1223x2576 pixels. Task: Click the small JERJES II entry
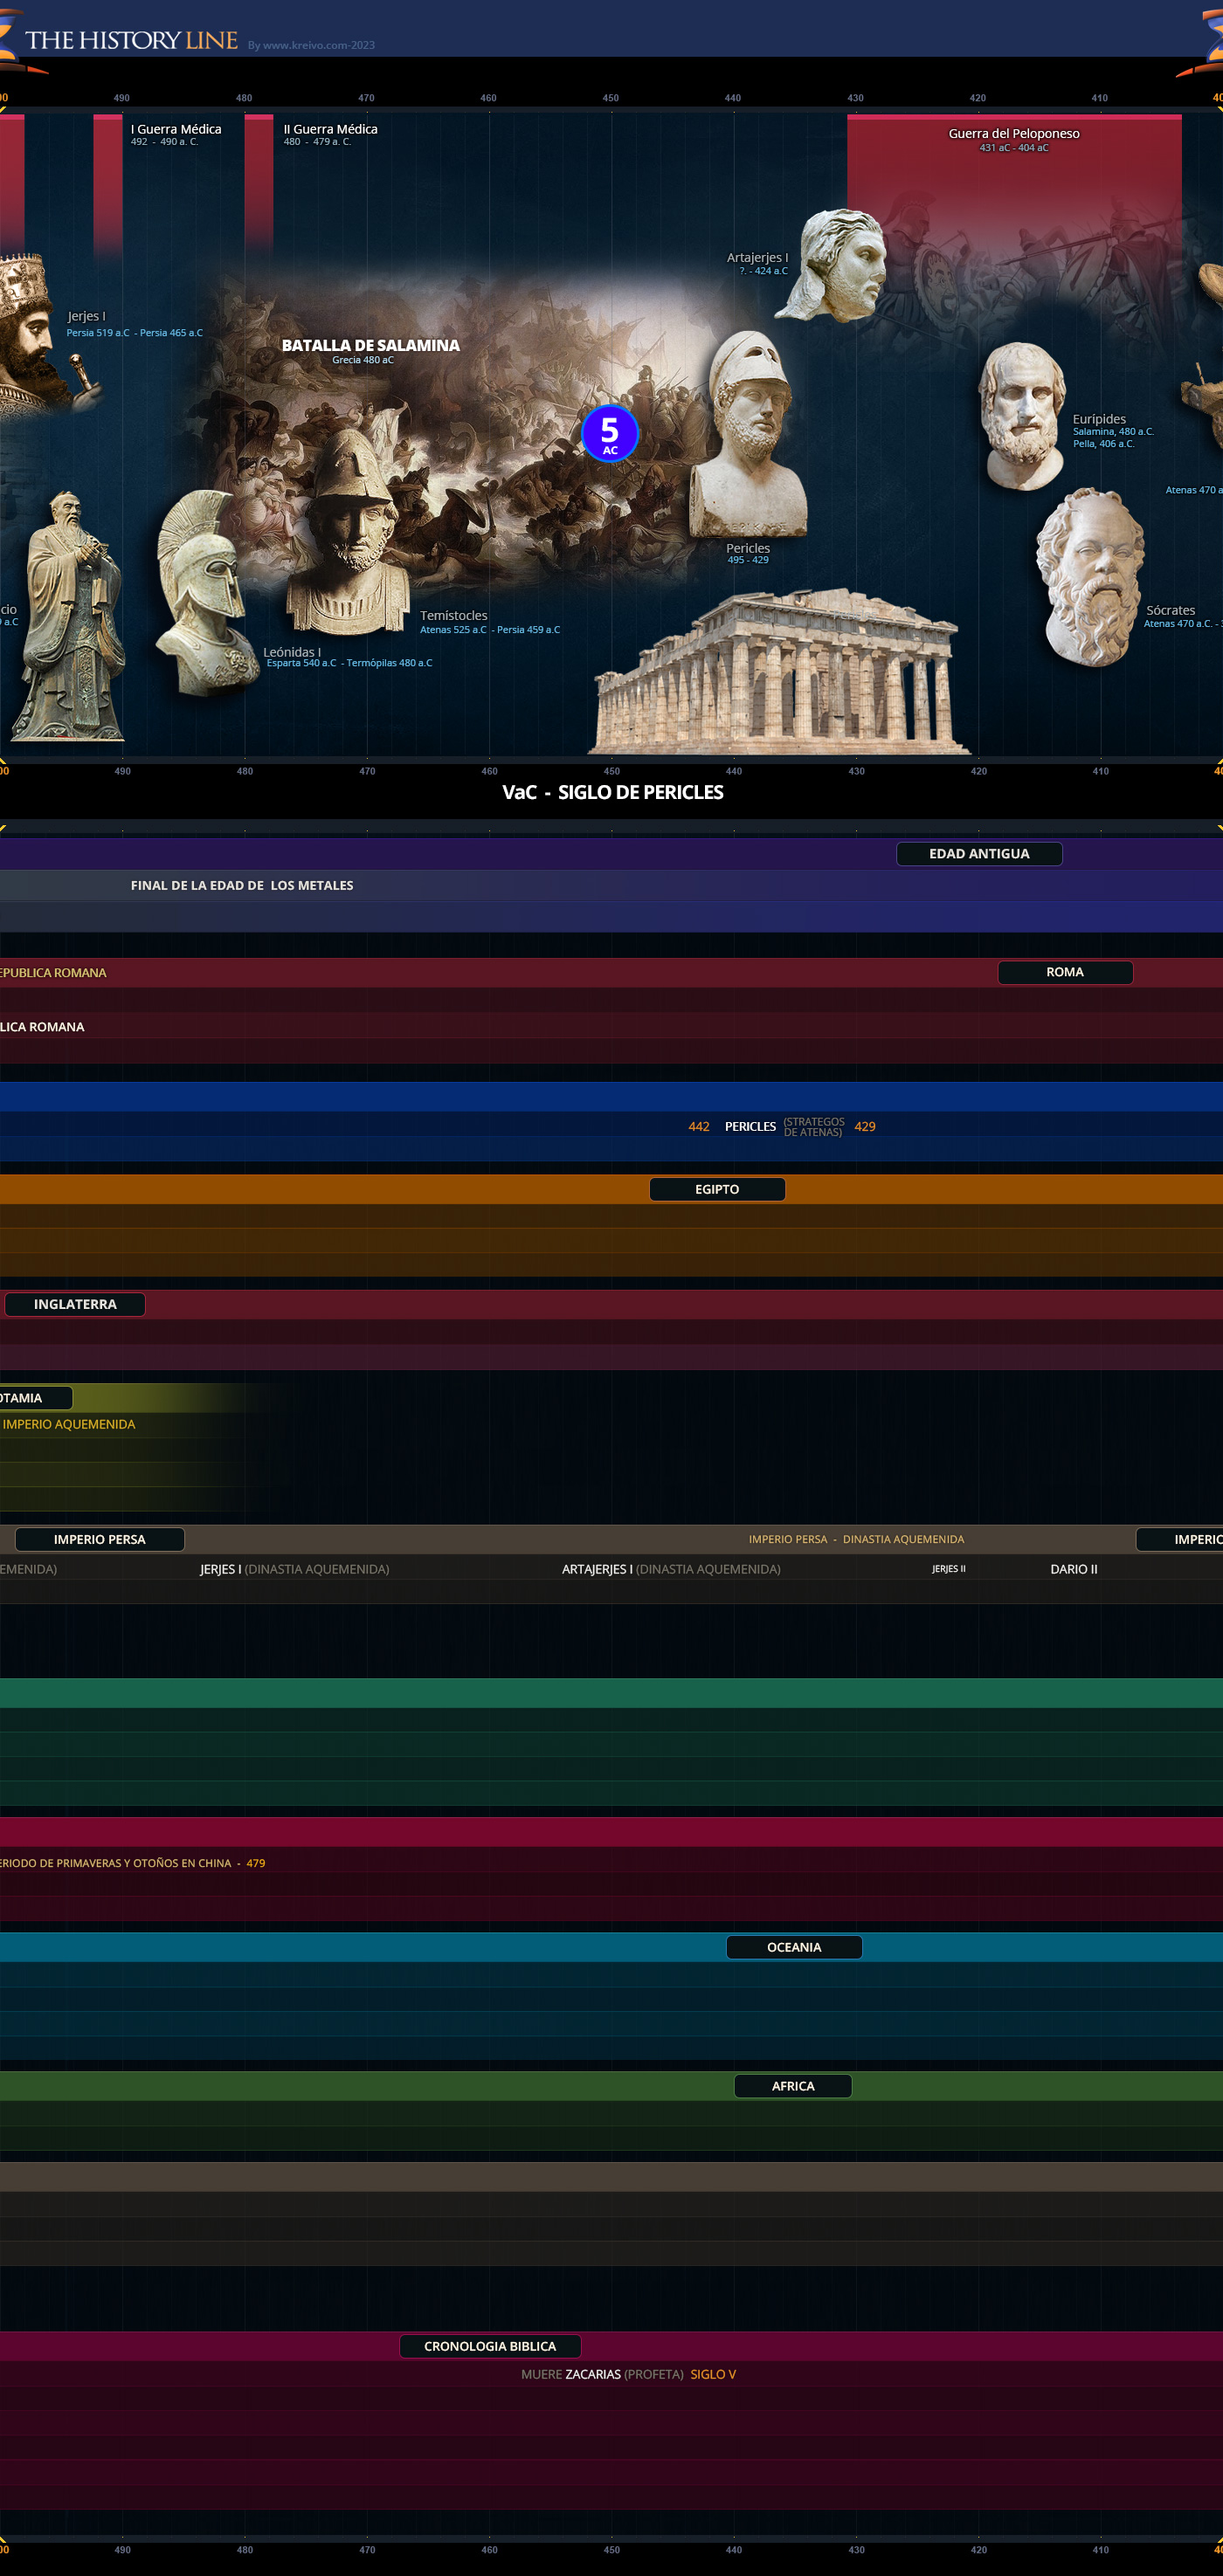click(949, 1569)
